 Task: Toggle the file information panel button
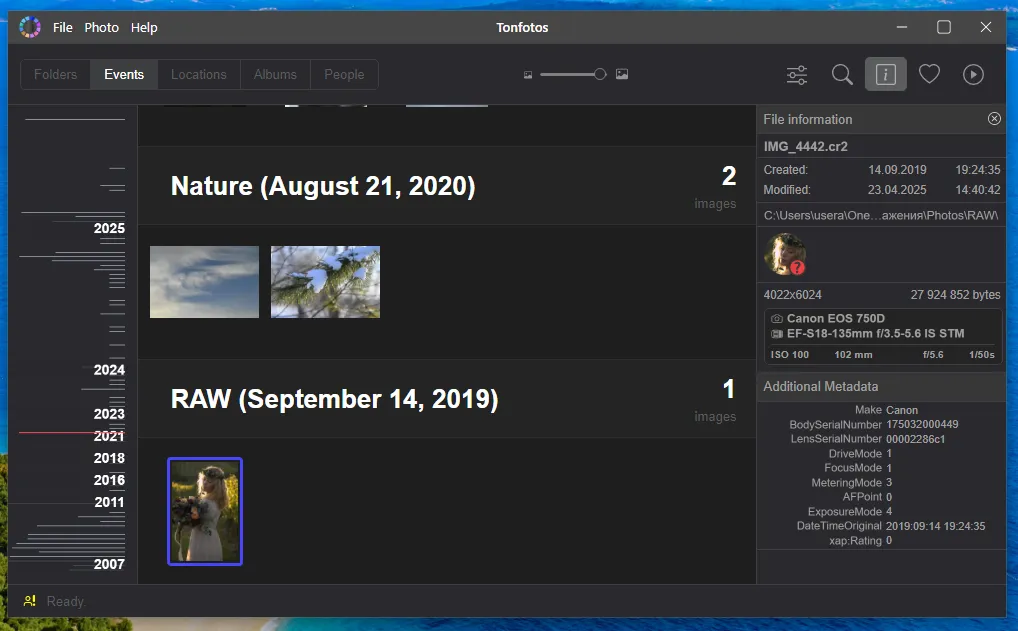(886, 74)
